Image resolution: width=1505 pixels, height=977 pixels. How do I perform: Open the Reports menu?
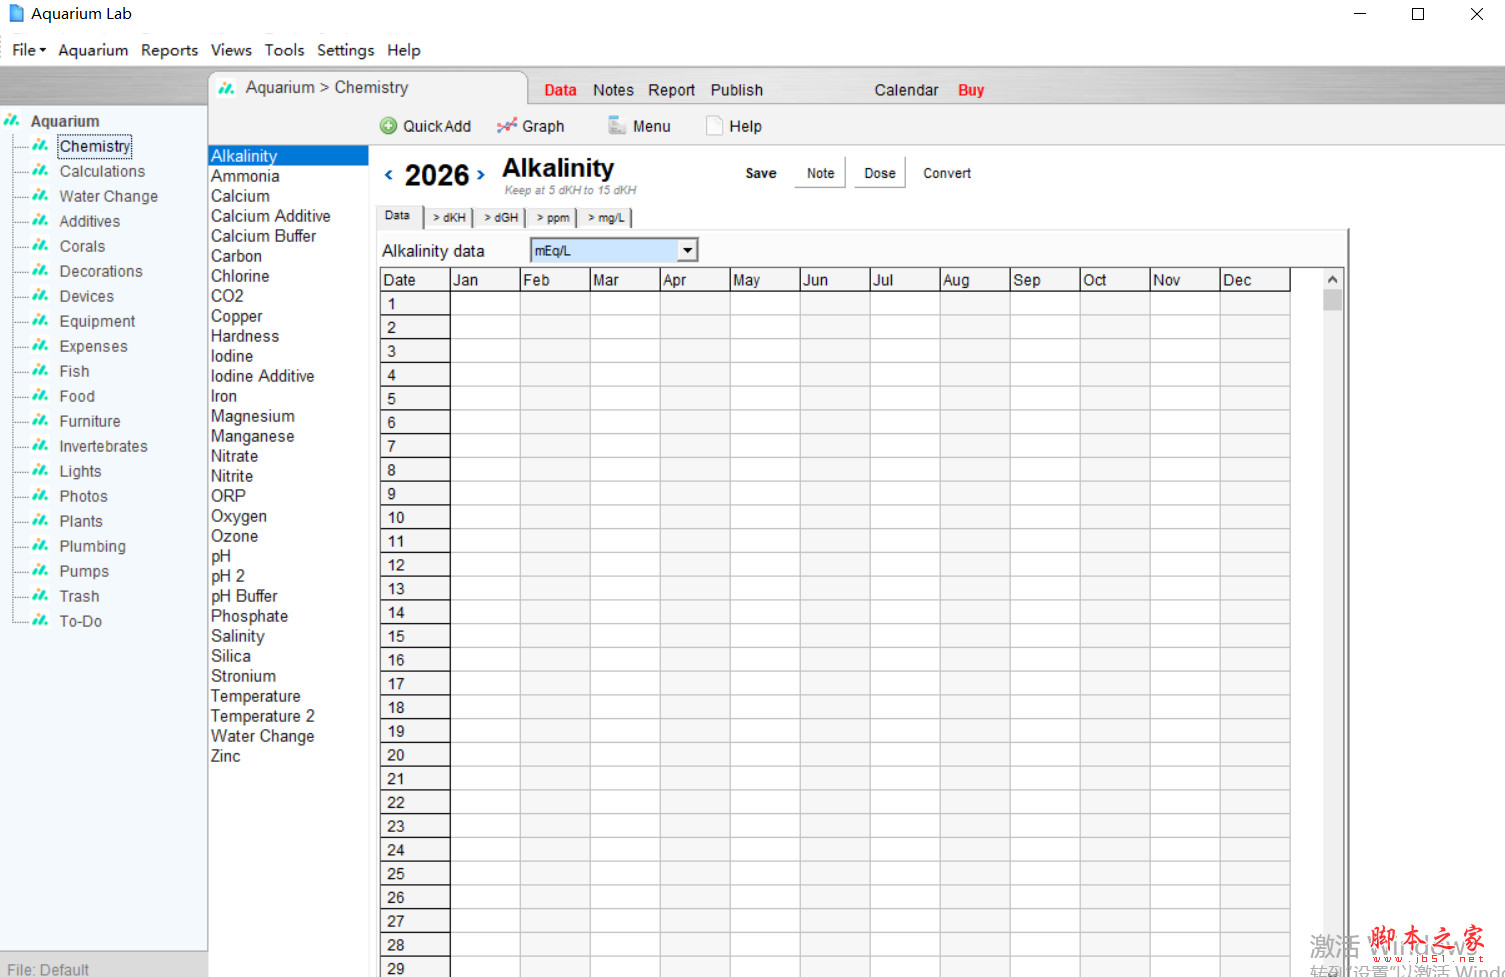169,50
